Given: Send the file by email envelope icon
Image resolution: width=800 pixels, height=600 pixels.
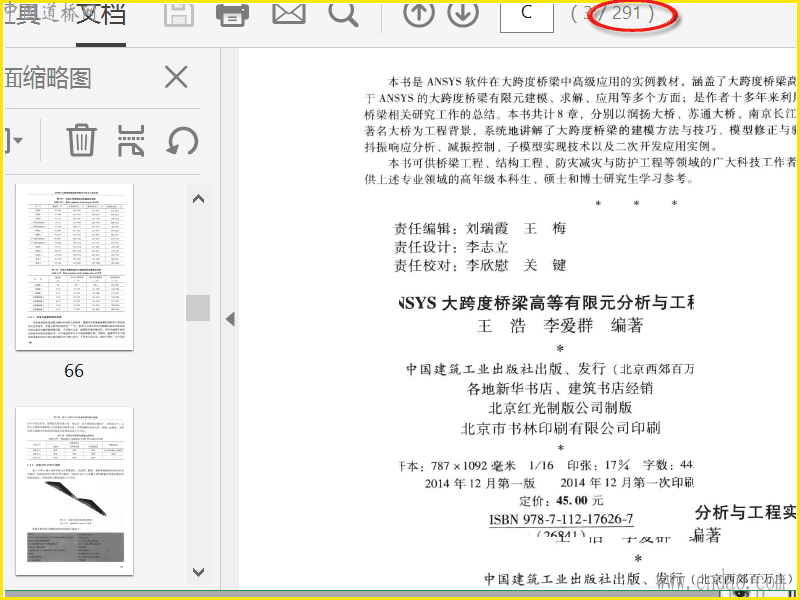Looking at the screenshot, I should (289, 14).
